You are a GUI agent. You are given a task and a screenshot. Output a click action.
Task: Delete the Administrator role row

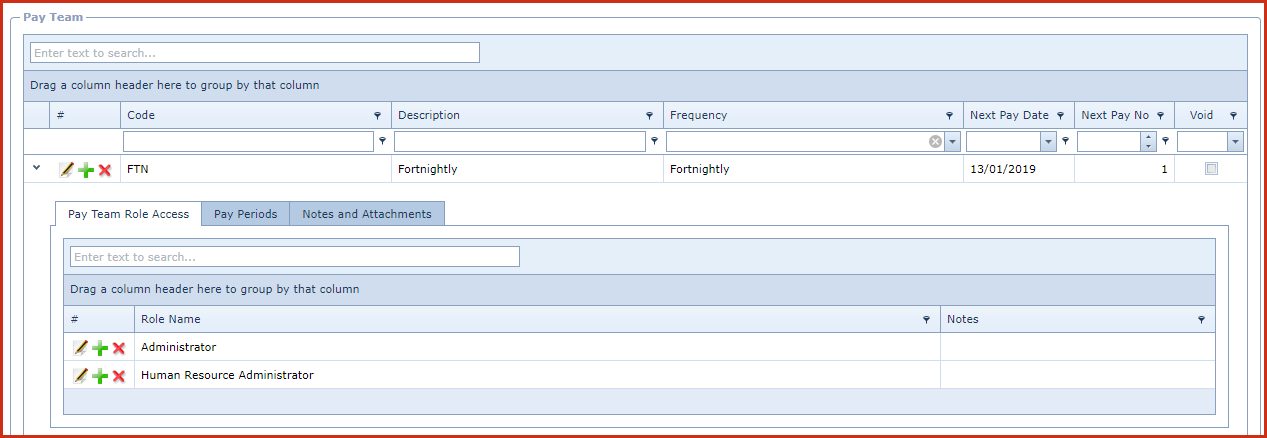[118, 348]
